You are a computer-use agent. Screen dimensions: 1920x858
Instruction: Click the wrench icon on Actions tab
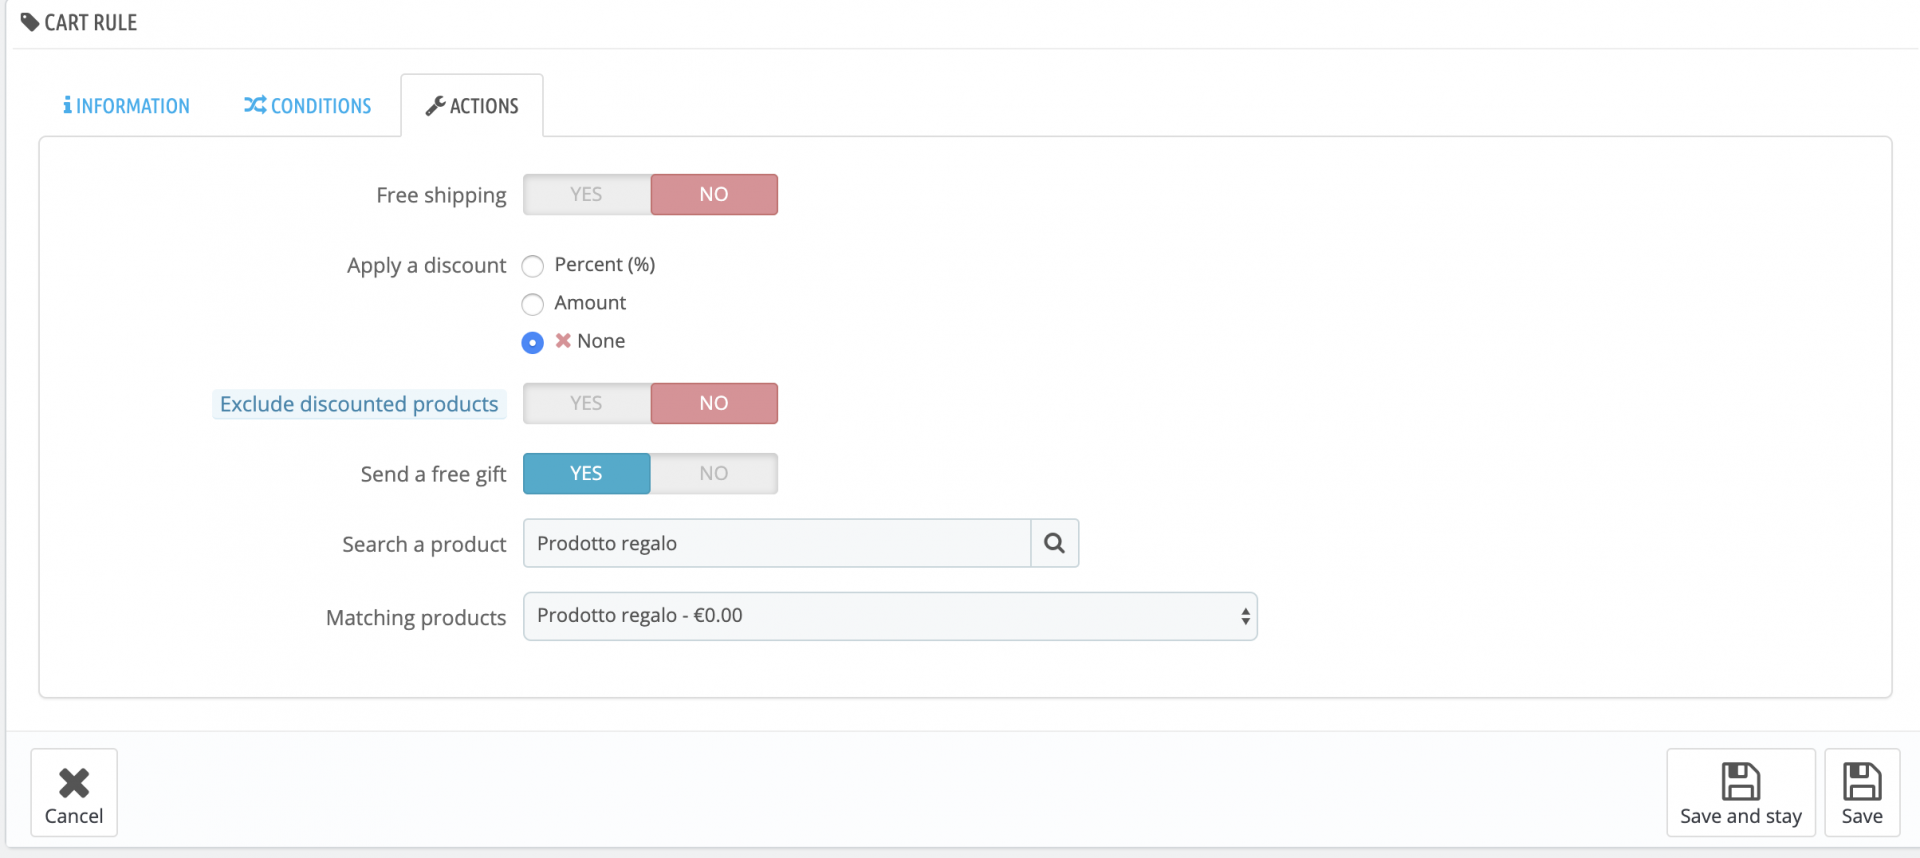point(435,106)
